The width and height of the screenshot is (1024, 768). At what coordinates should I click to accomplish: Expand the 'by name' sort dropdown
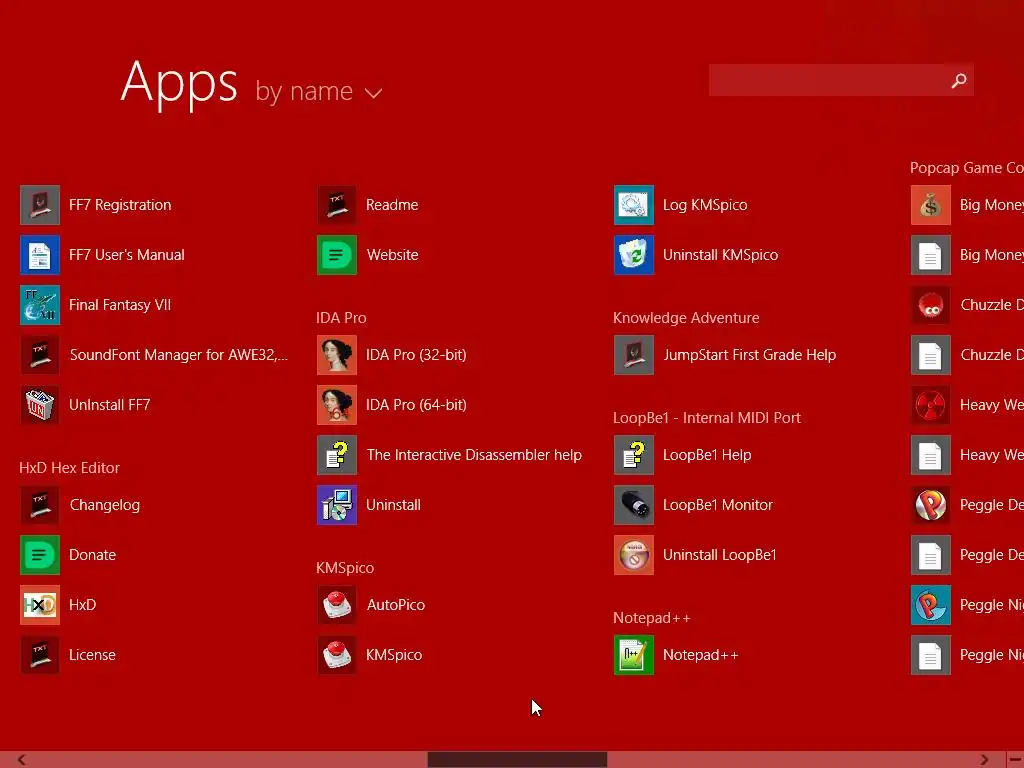pyautogui.click(x=318, y=91)
